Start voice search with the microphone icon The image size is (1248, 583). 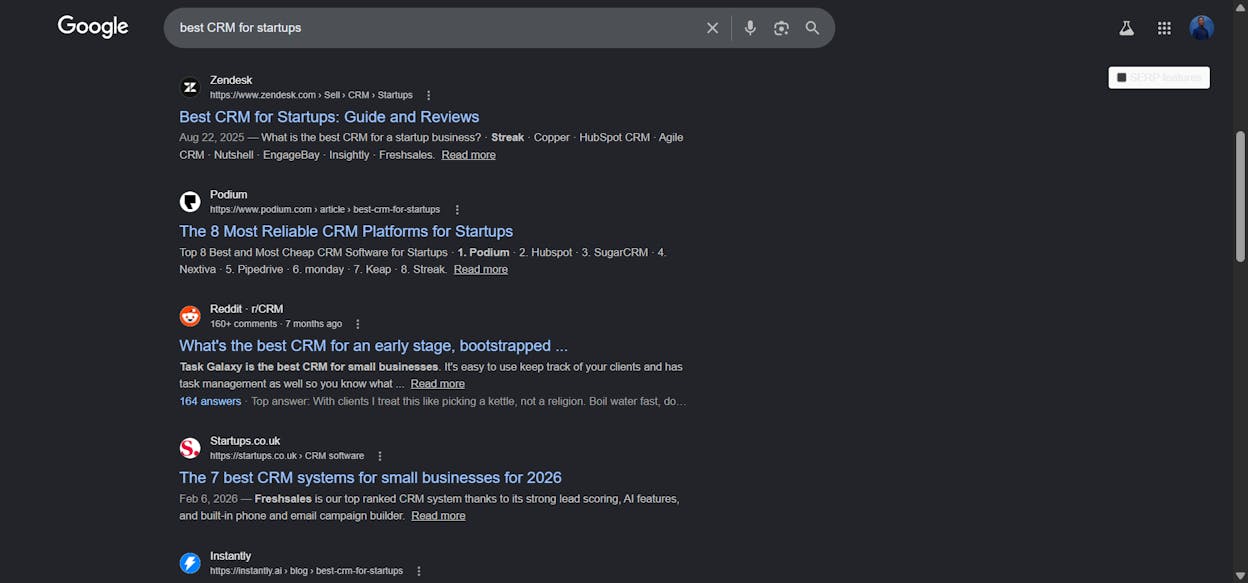[750, 28]
